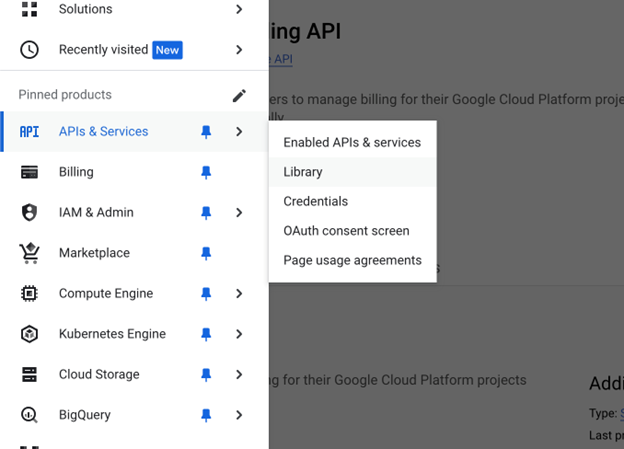Unpin IAM & Admin
Image resolution: width=624 pixels, height=449 pixels.
(206, 213)
